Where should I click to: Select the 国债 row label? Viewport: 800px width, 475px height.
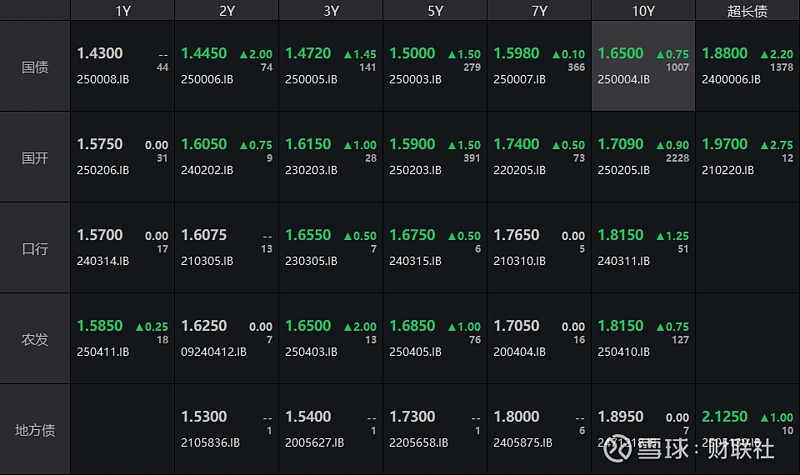tap(35, 67)
